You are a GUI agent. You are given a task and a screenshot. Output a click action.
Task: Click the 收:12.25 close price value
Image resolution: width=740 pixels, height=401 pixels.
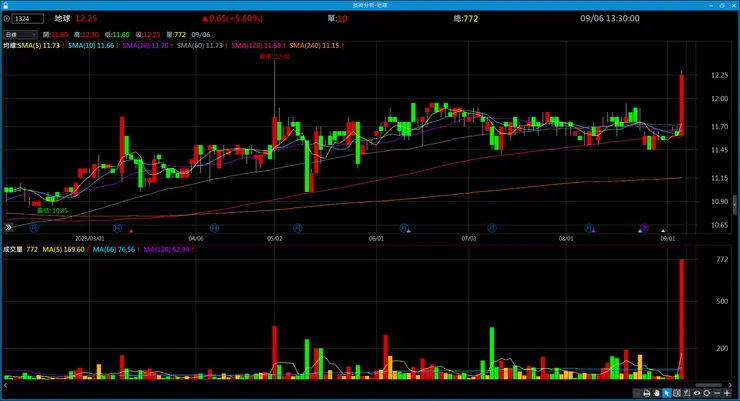click(x=148, y=35)
